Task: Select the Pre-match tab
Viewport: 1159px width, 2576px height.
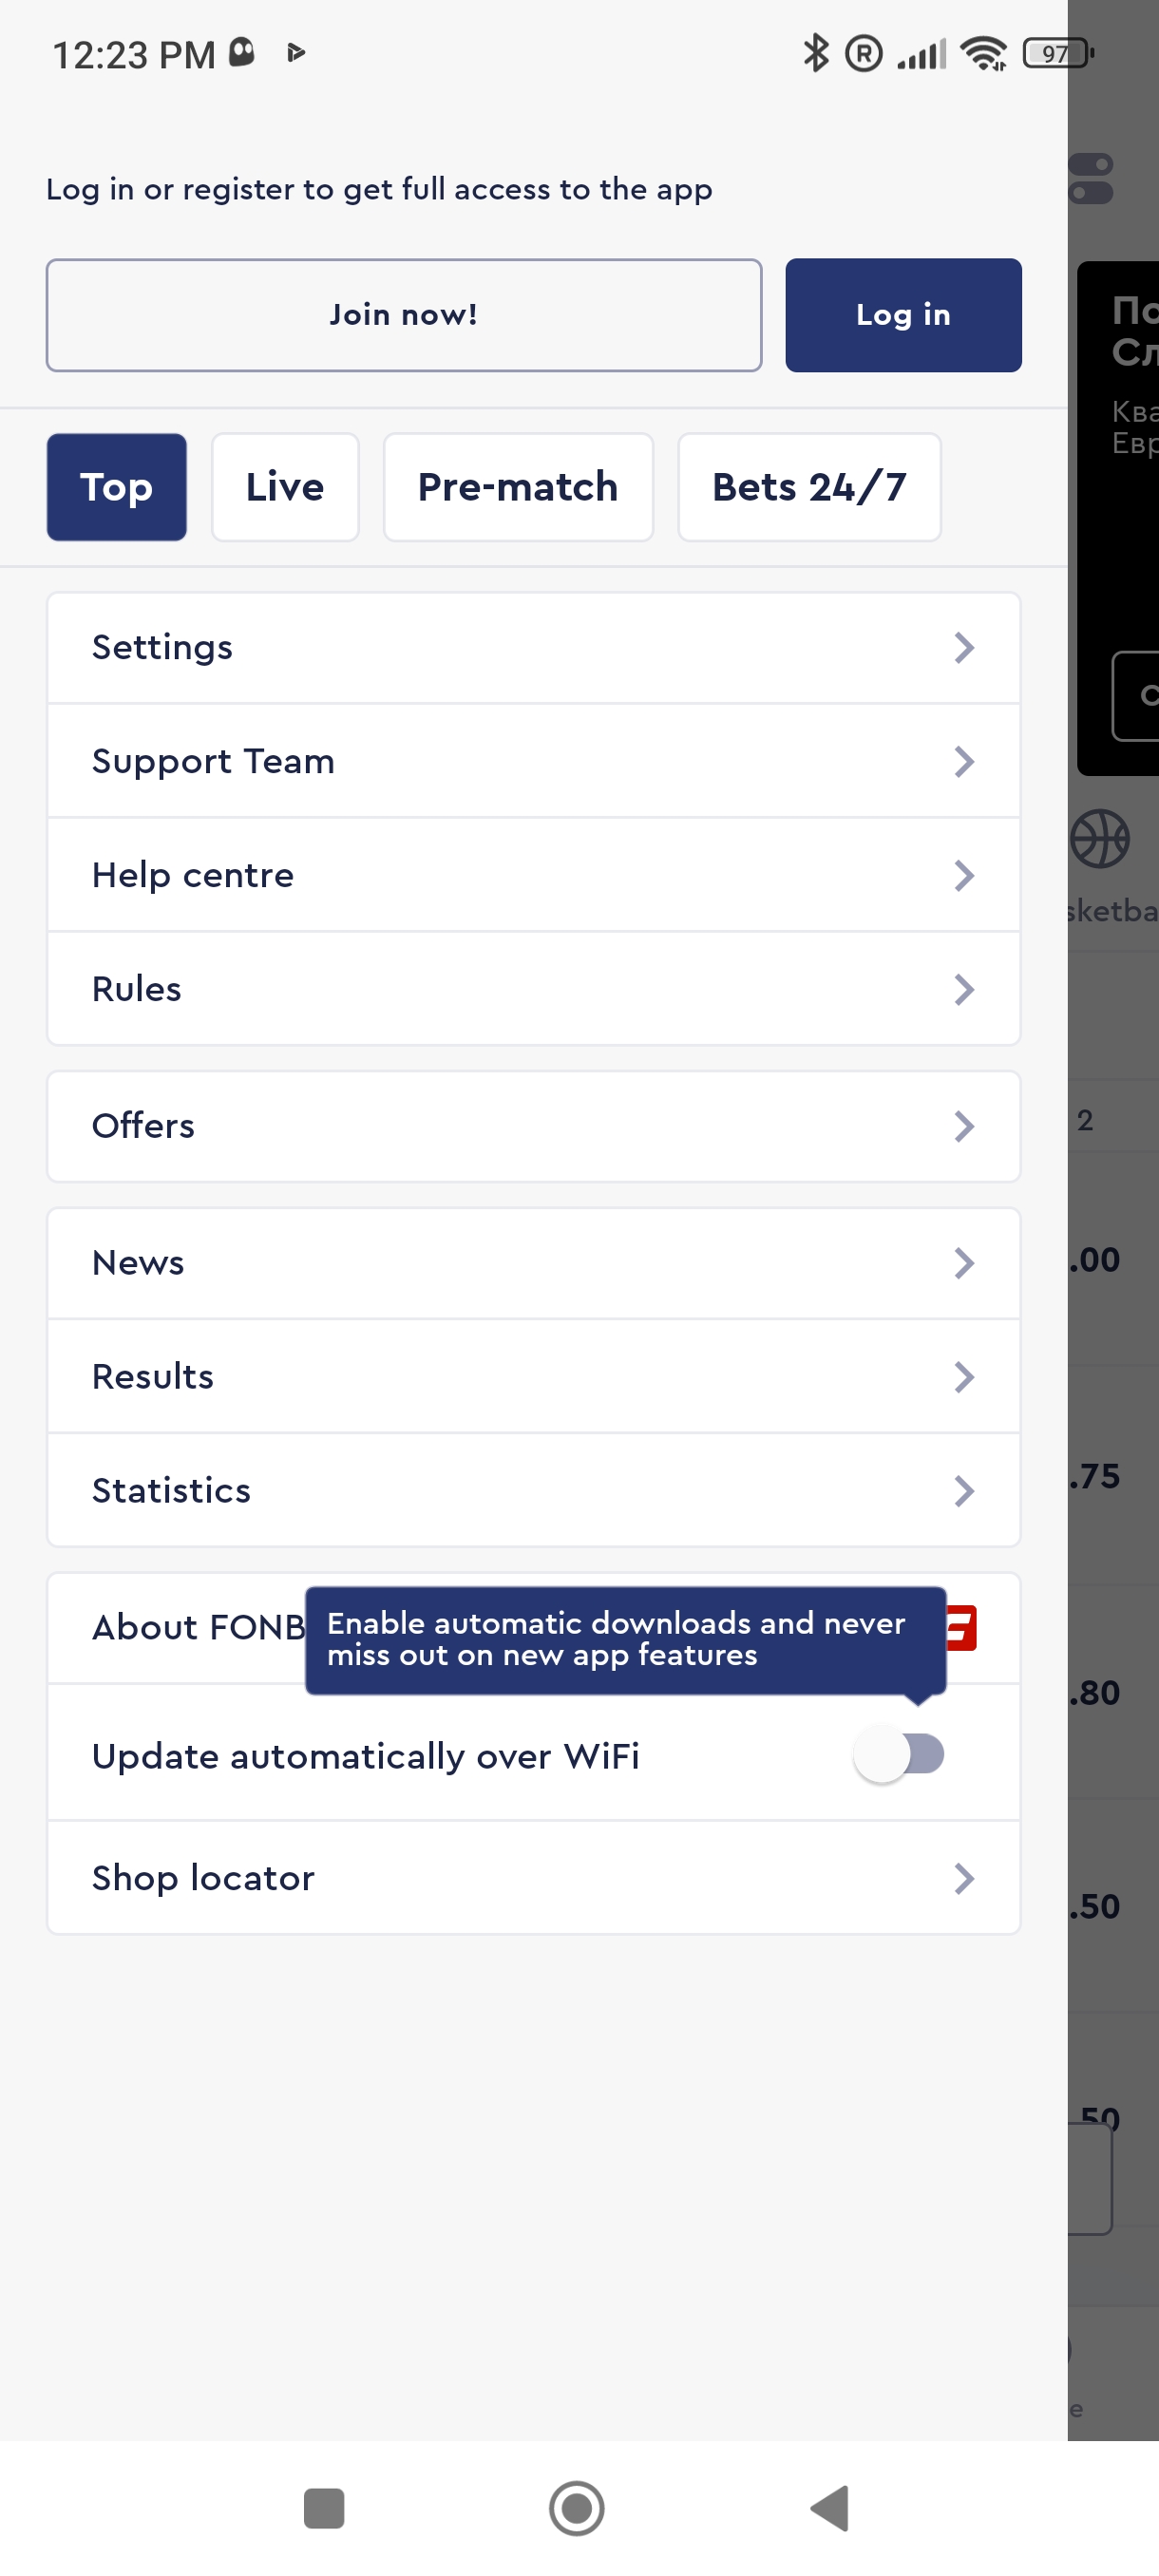Action: pos(517,488)
